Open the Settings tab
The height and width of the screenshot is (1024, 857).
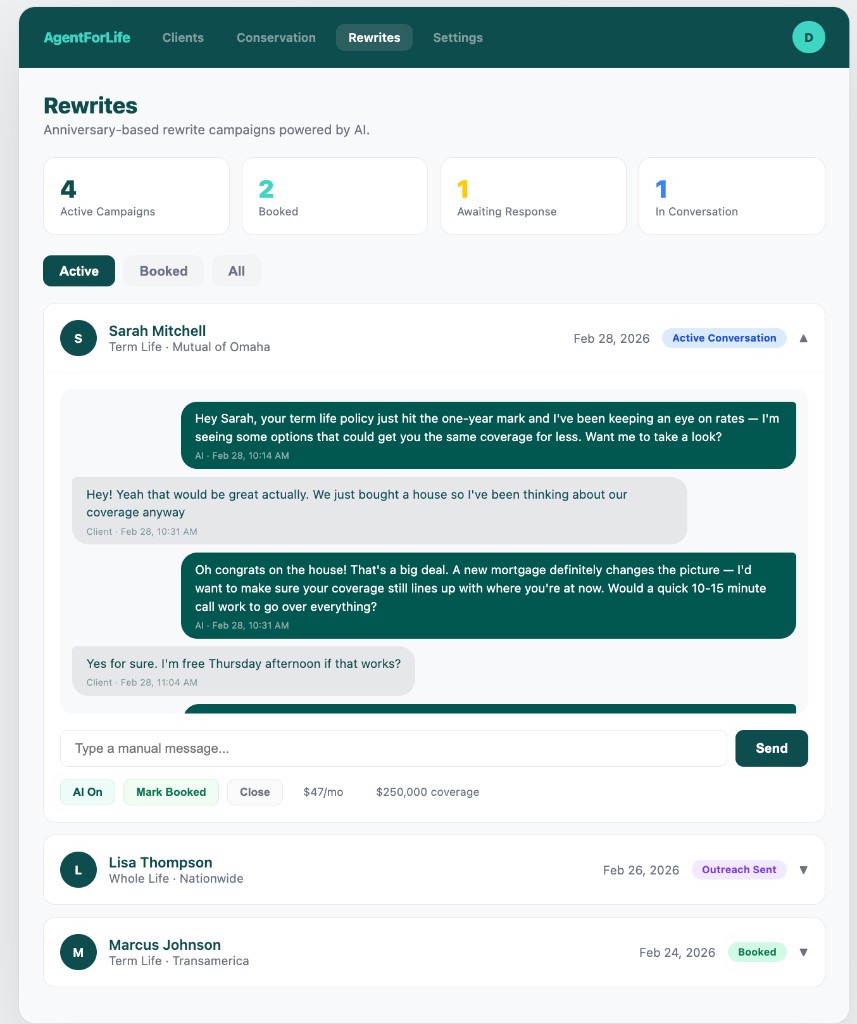pos(458,38)
